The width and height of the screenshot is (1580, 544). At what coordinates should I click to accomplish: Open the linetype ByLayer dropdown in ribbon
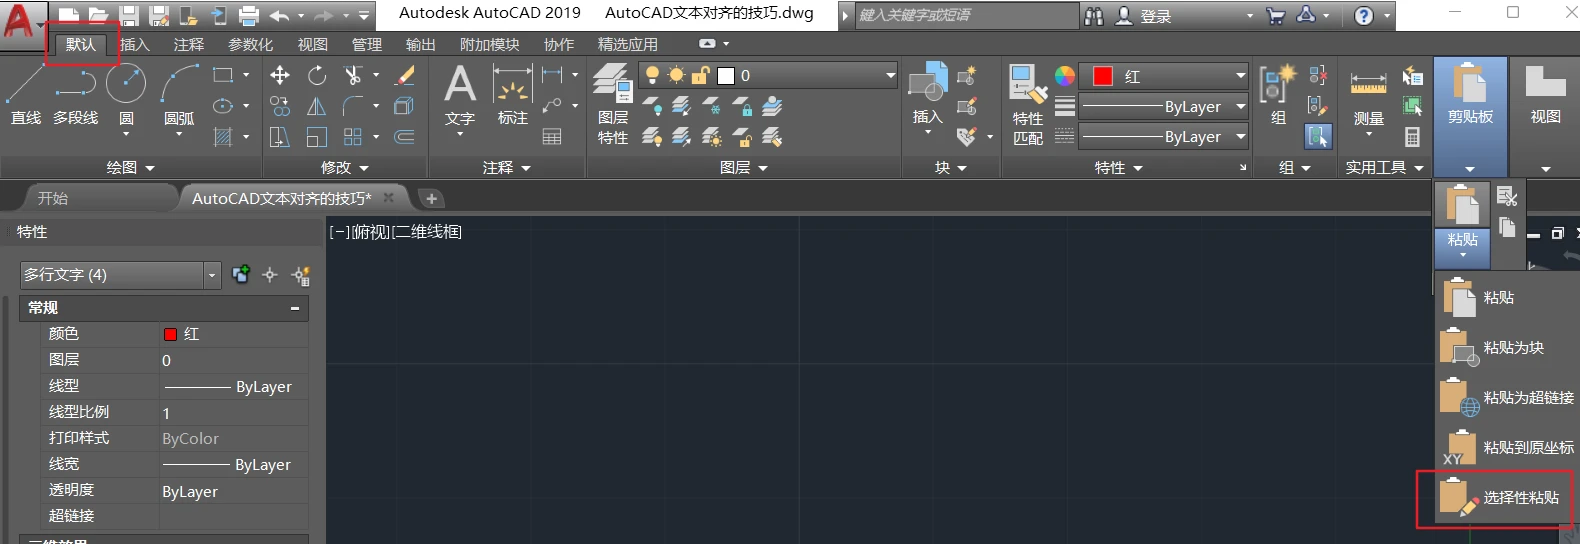coord(1165,136)
